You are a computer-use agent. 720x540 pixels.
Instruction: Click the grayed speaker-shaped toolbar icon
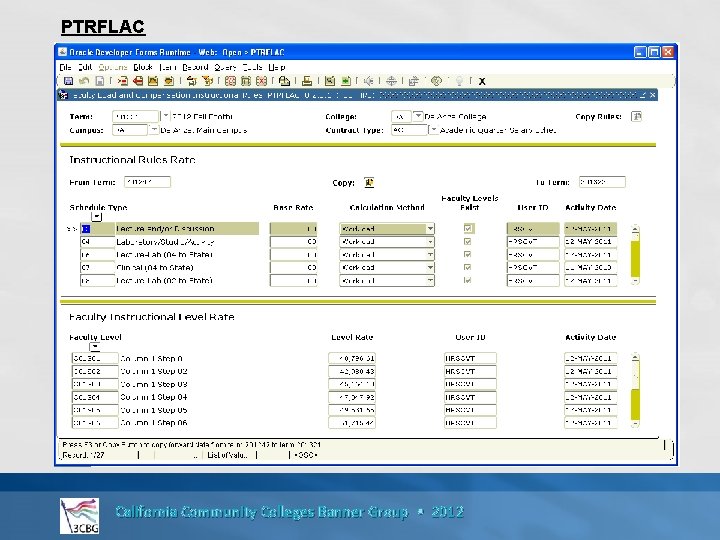coord(368,81)
